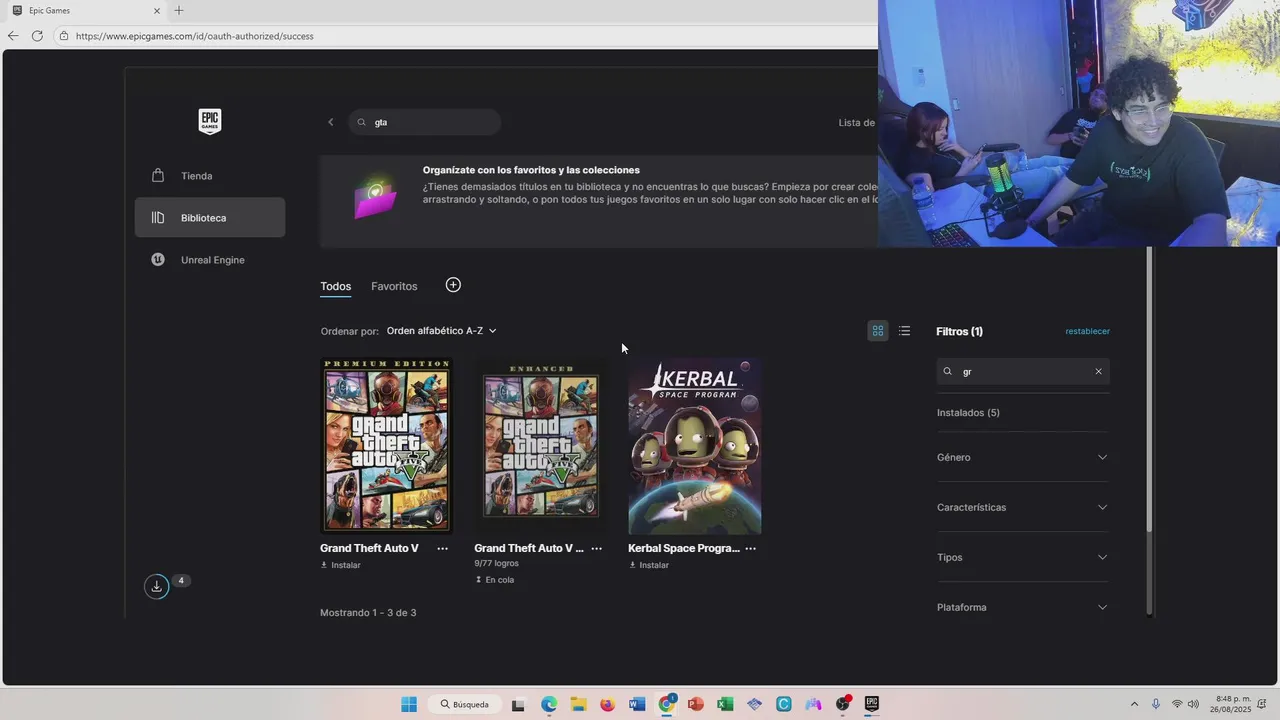Click the taskbar Búsqueda search box
1280x720 pixels.
click(465, 704)
